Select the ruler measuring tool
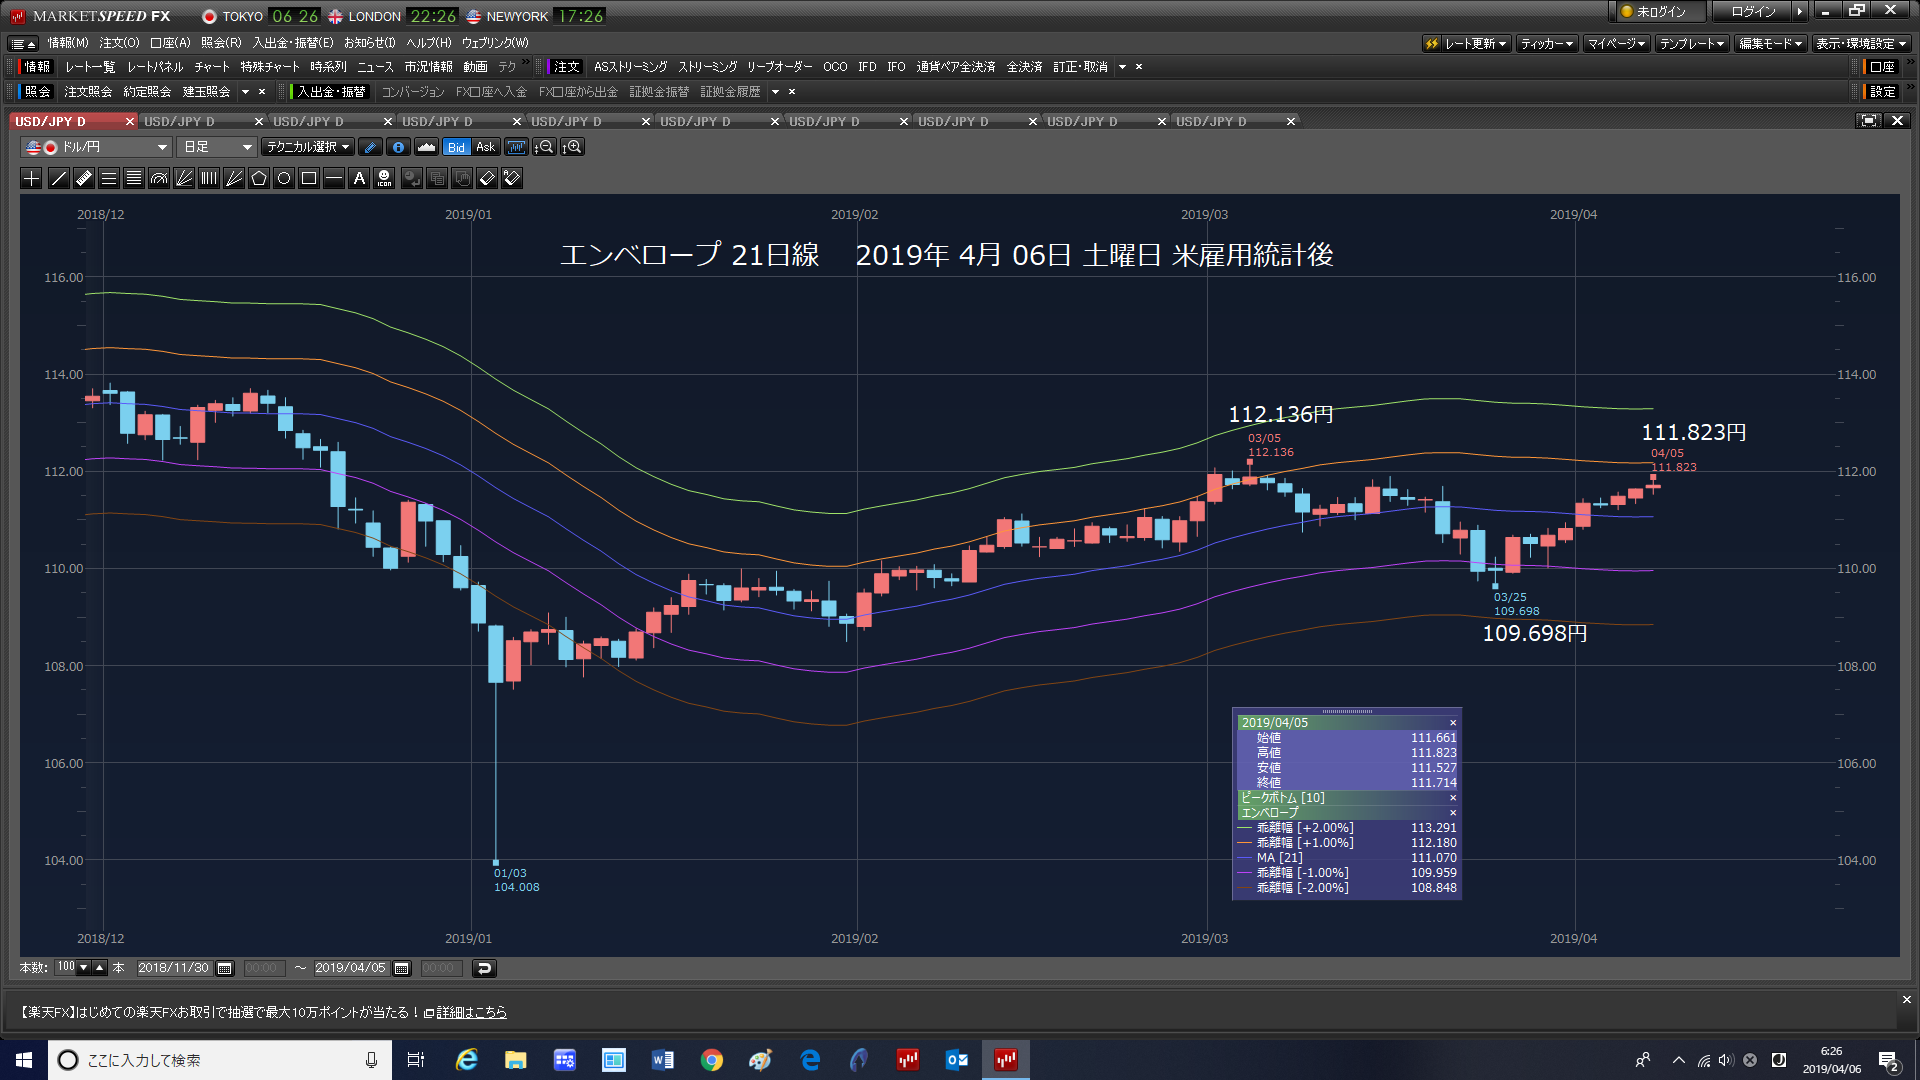 pos(84,178)
